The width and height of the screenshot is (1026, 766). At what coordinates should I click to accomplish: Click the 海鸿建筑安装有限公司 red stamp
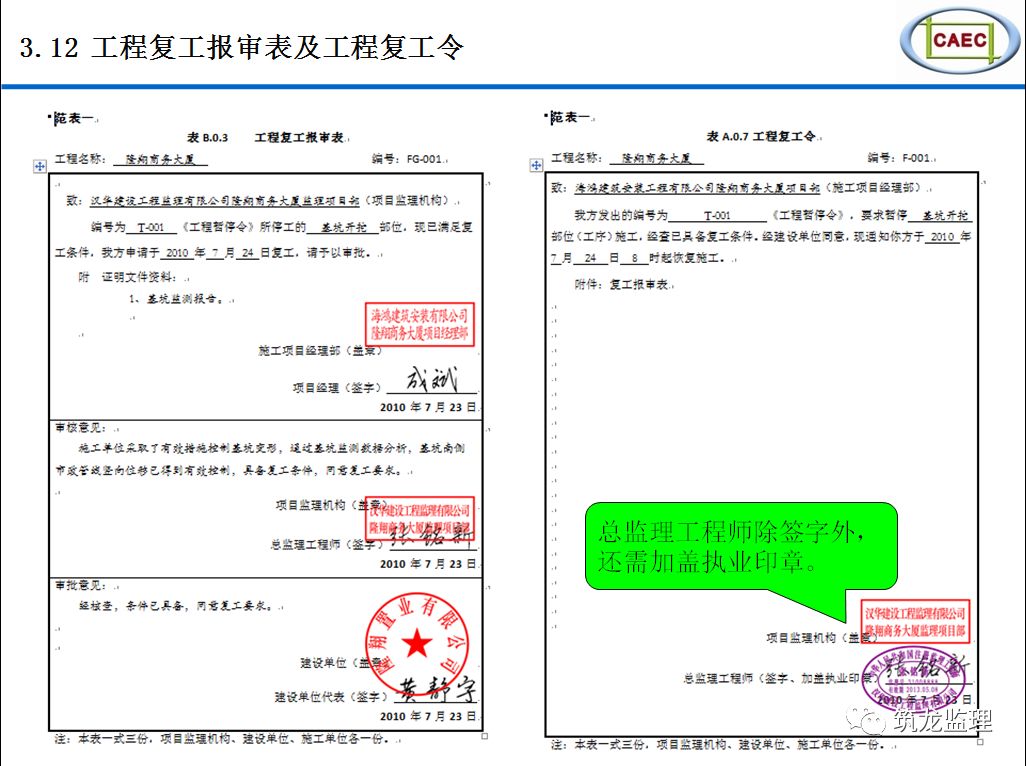point(419,323)
